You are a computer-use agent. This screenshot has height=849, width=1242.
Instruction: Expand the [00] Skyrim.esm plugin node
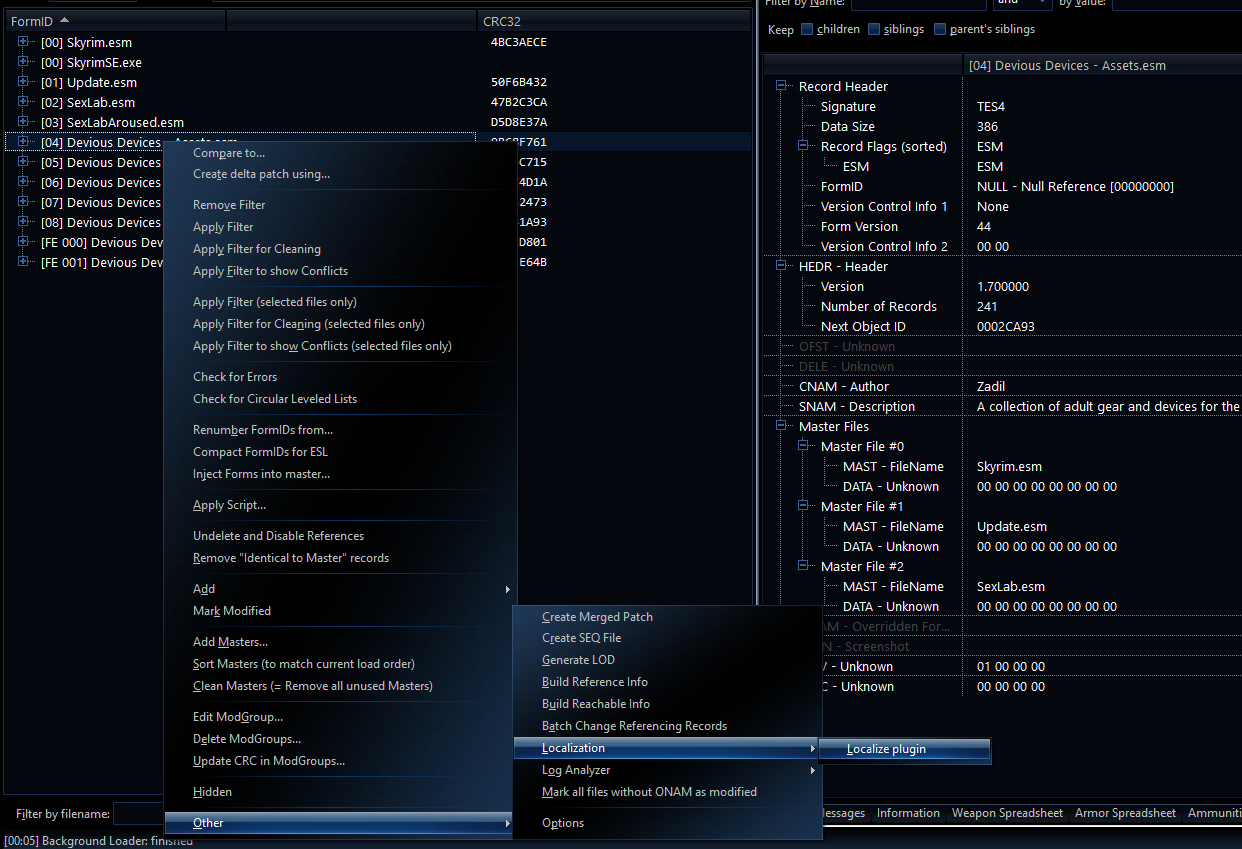pyautogui.click(x=23, y=42)
